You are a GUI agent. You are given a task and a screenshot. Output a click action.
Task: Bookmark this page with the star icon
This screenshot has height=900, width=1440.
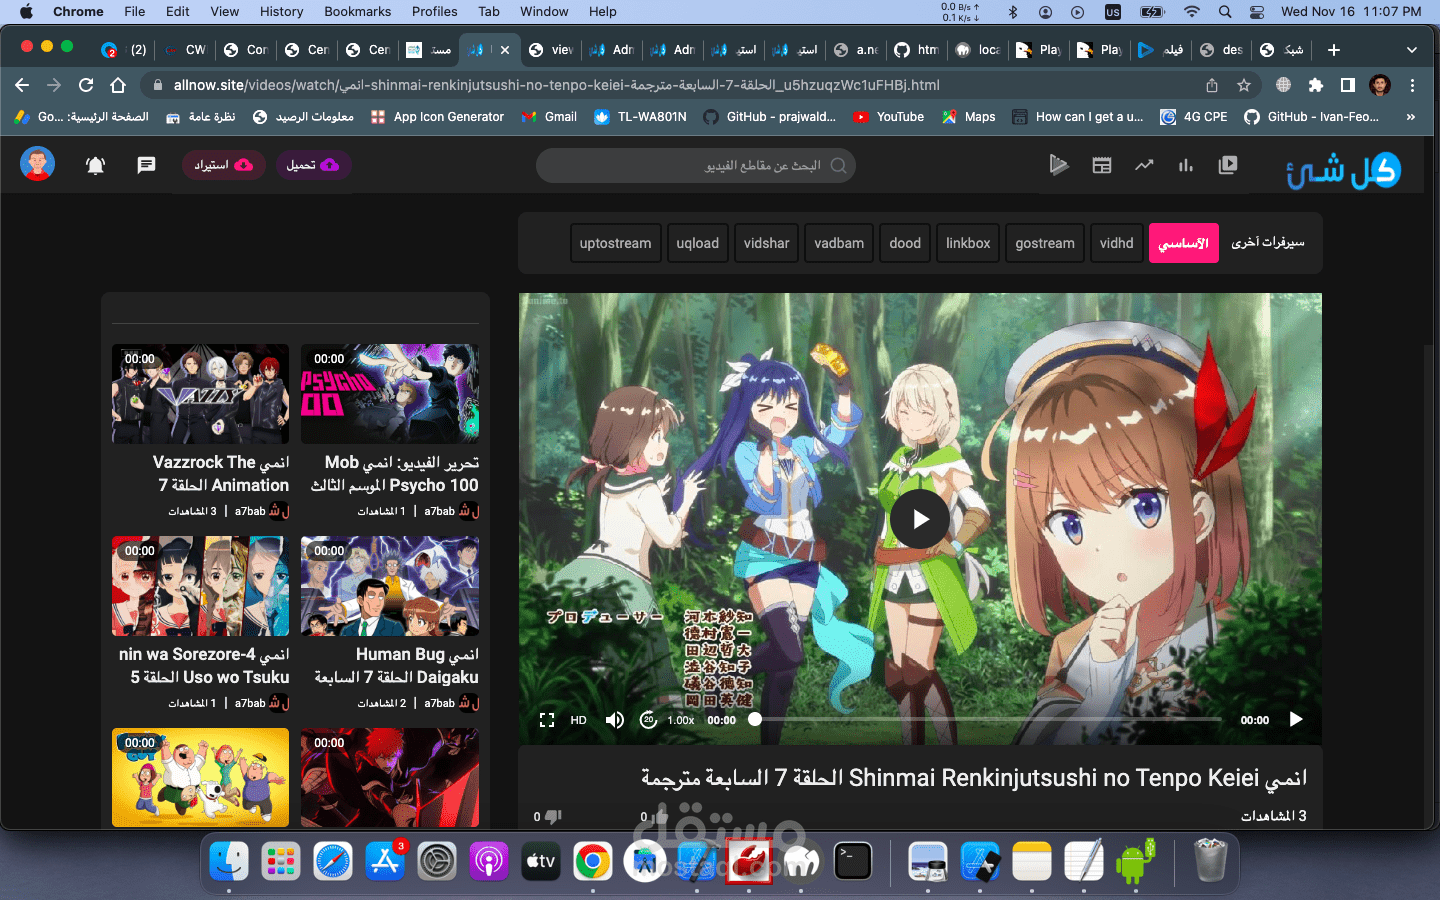pos(1244,85)
